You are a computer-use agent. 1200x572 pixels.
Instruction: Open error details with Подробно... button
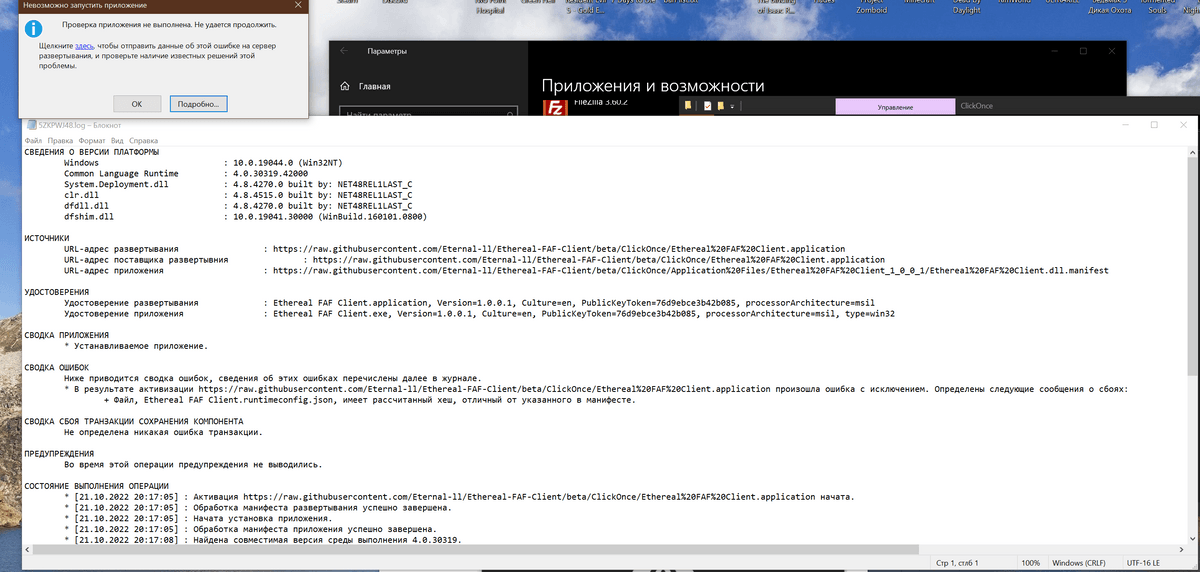tap(198, 104)
